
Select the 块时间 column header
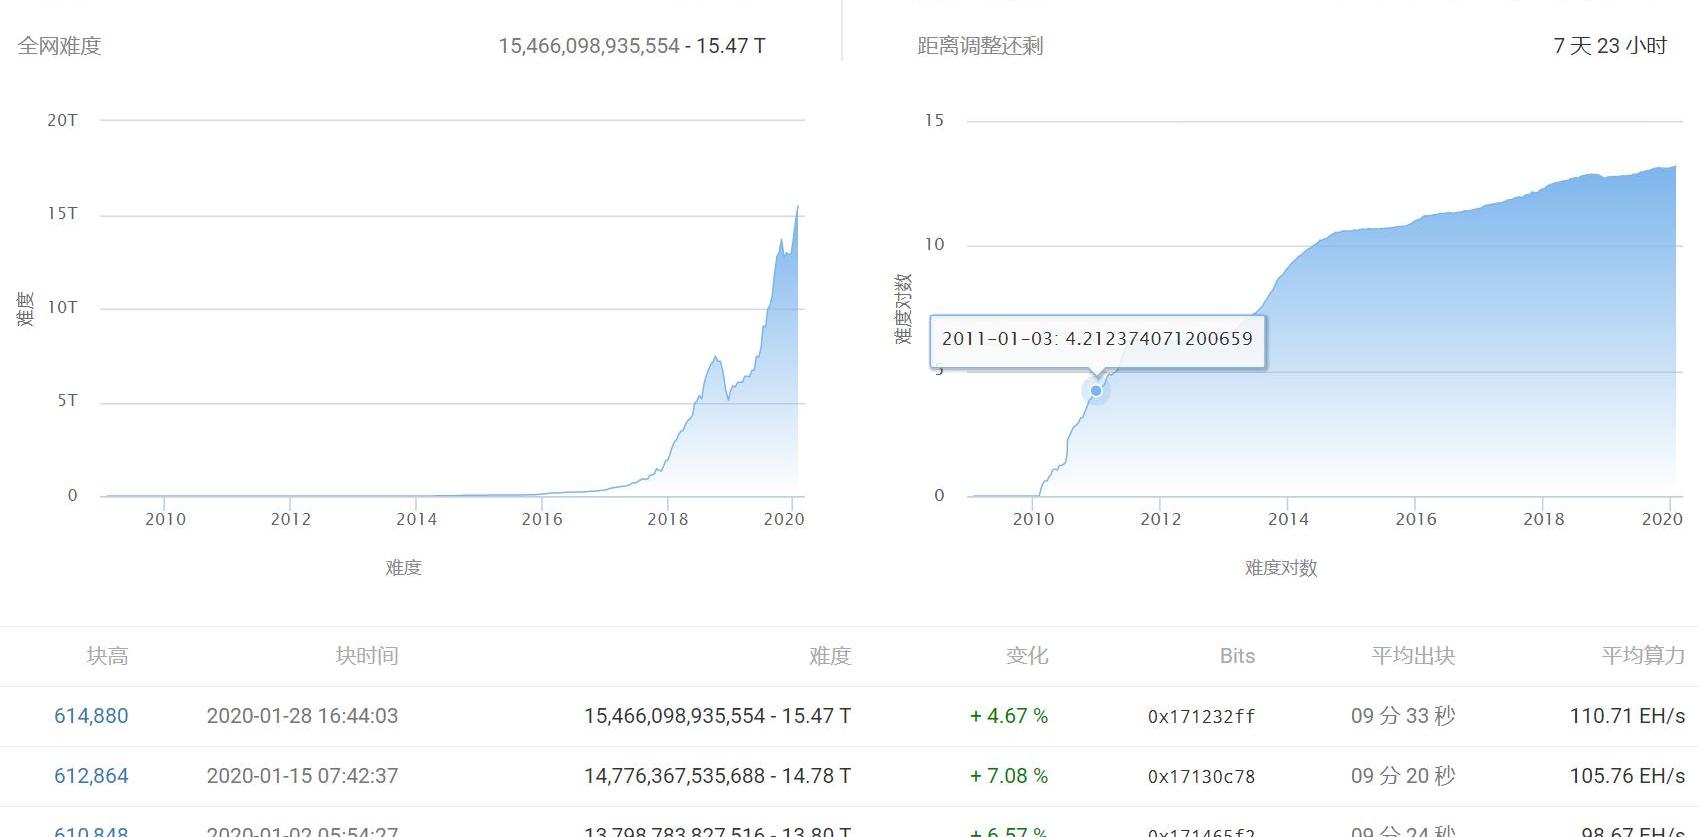click(366, 656)
